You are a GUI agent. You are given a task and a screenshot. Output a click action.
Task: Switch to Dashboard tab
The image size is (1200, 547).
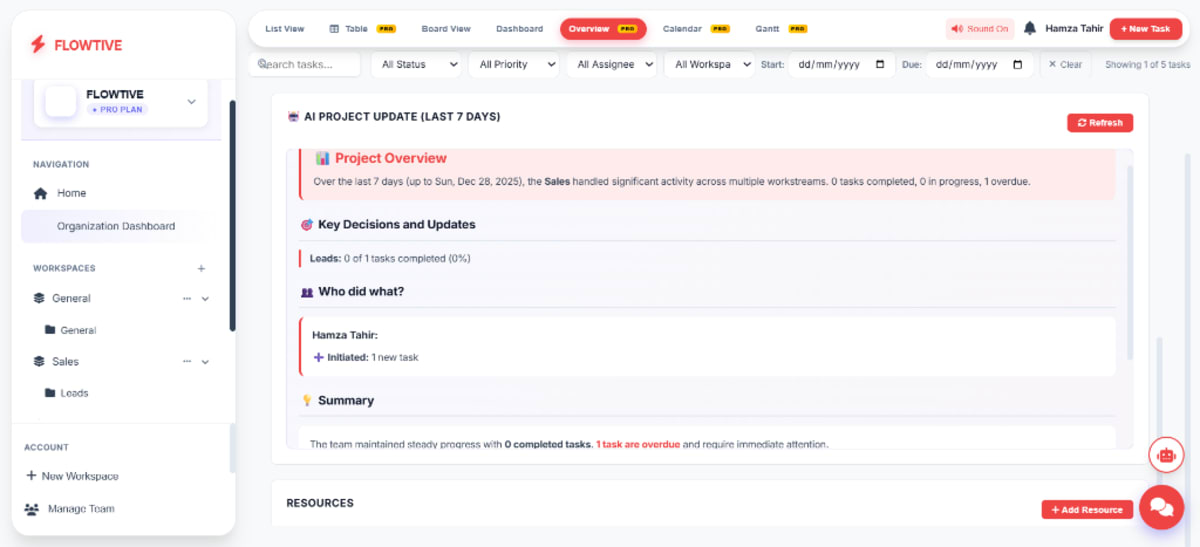coord(519,29)
